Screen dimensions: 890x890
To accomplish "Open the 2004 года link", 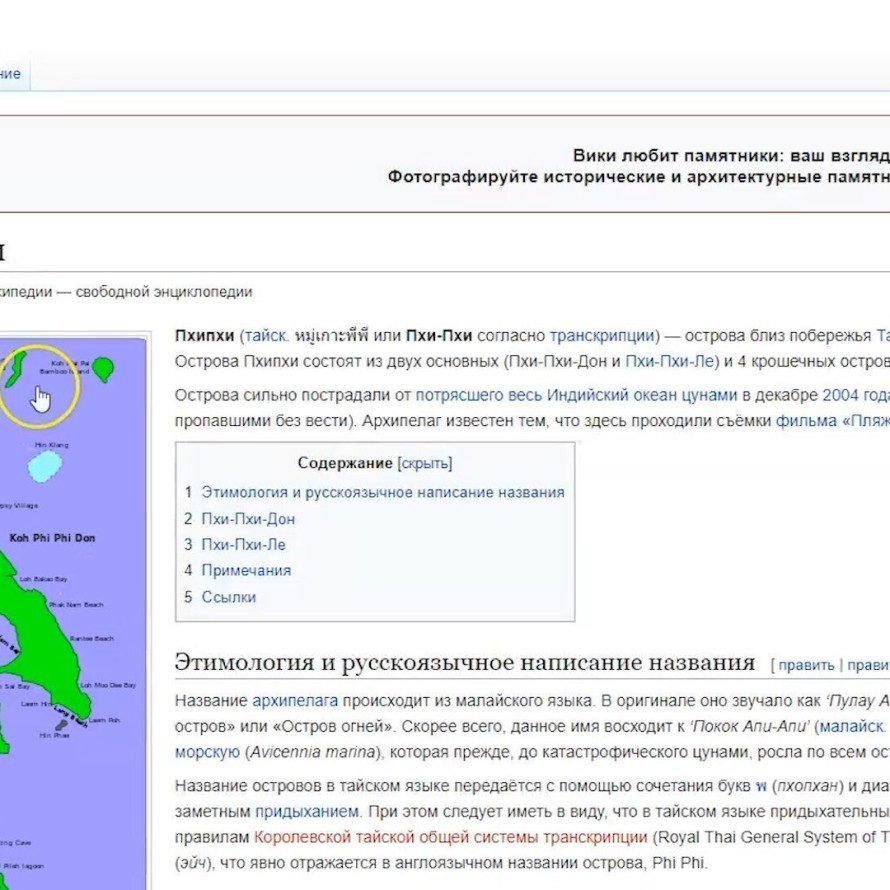I will [x=855, y=395].
